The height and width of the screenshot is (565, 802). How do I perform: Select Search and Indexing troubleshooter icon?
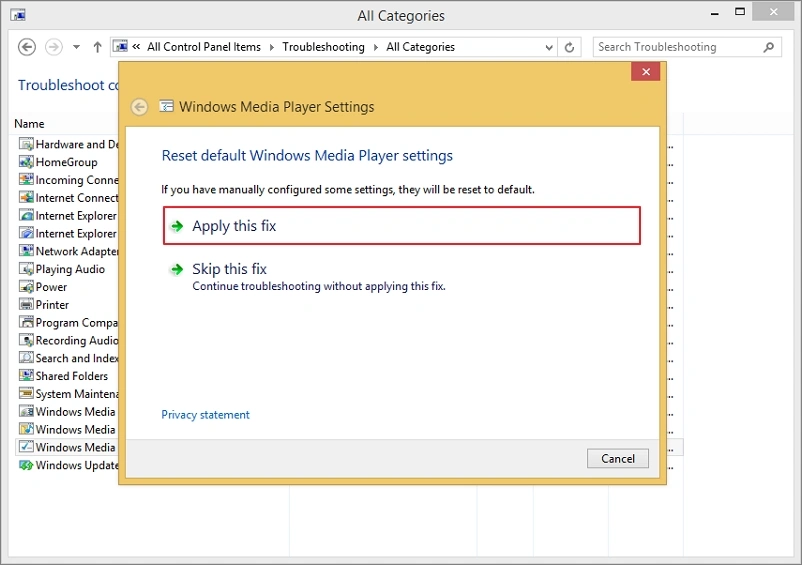pos(26,358)
